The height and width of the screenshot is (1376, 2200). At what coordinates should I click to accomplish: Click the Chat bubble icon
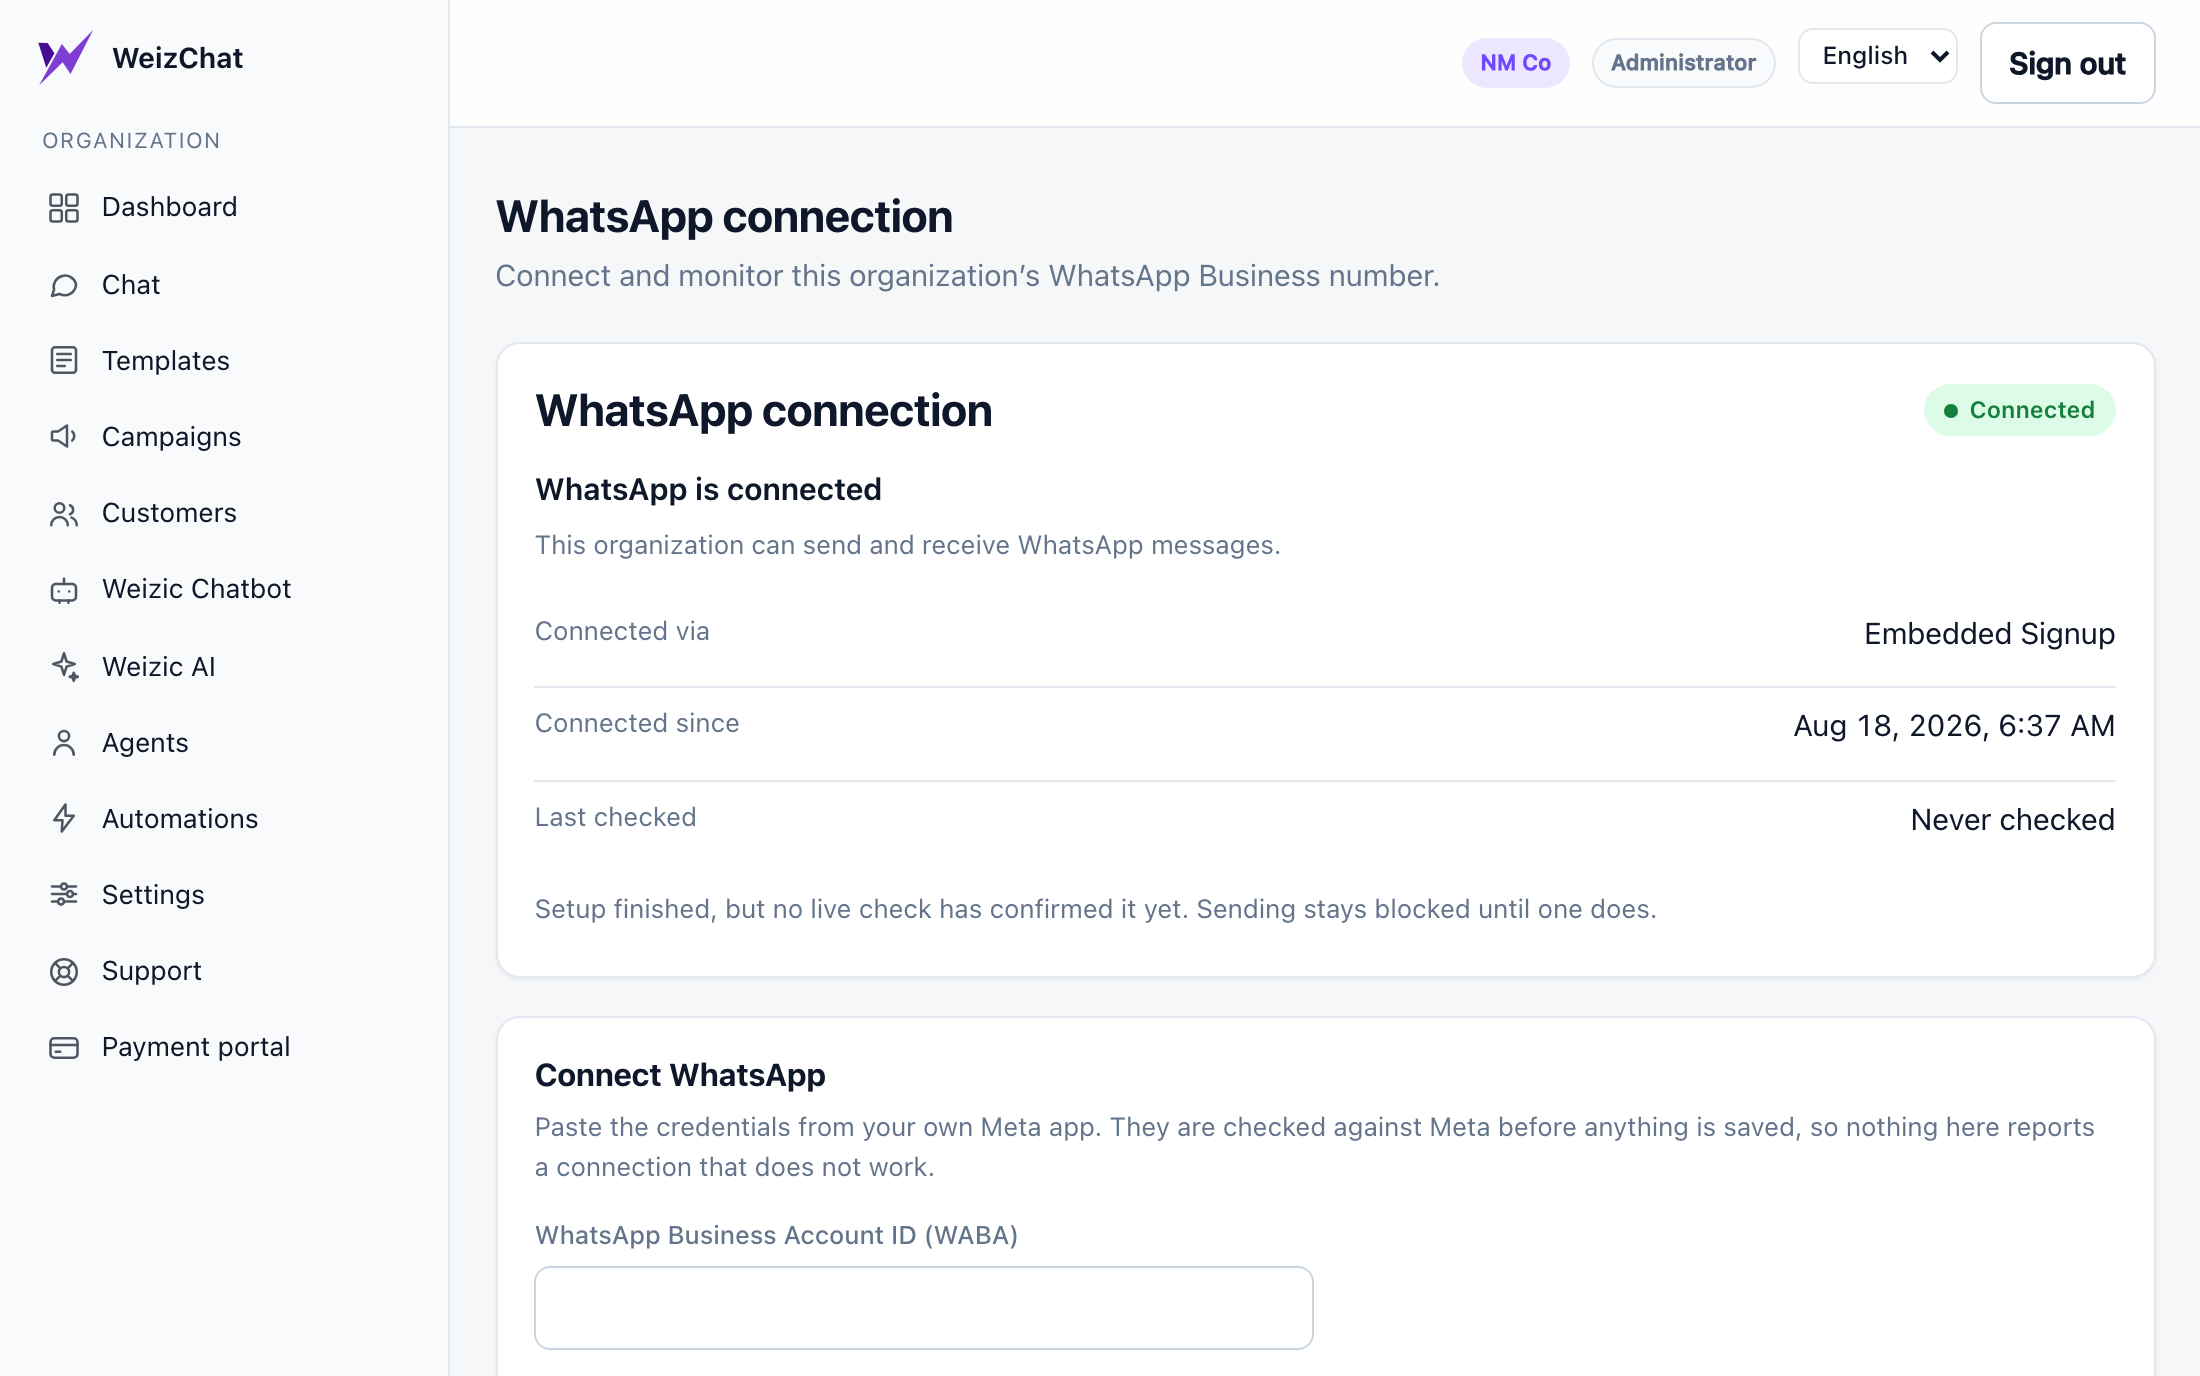coord(64,286)
